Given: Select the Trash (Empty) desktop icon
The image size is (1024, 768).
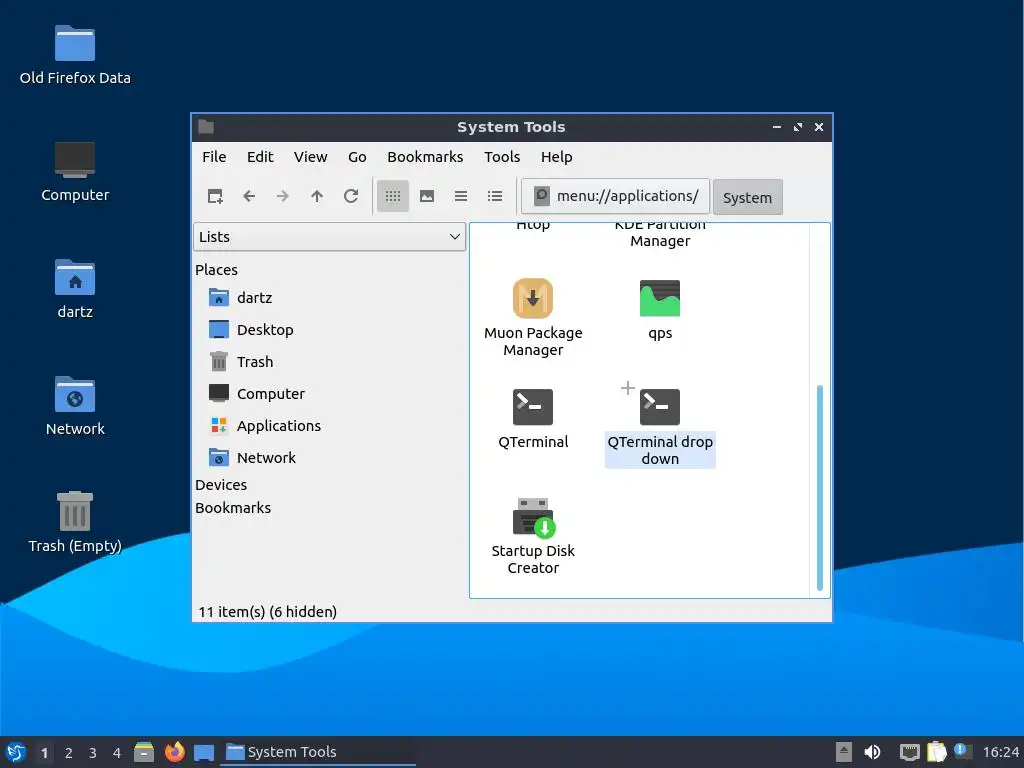Looking at the screenshot, I should pyautogui.click(x=74, y=523).
